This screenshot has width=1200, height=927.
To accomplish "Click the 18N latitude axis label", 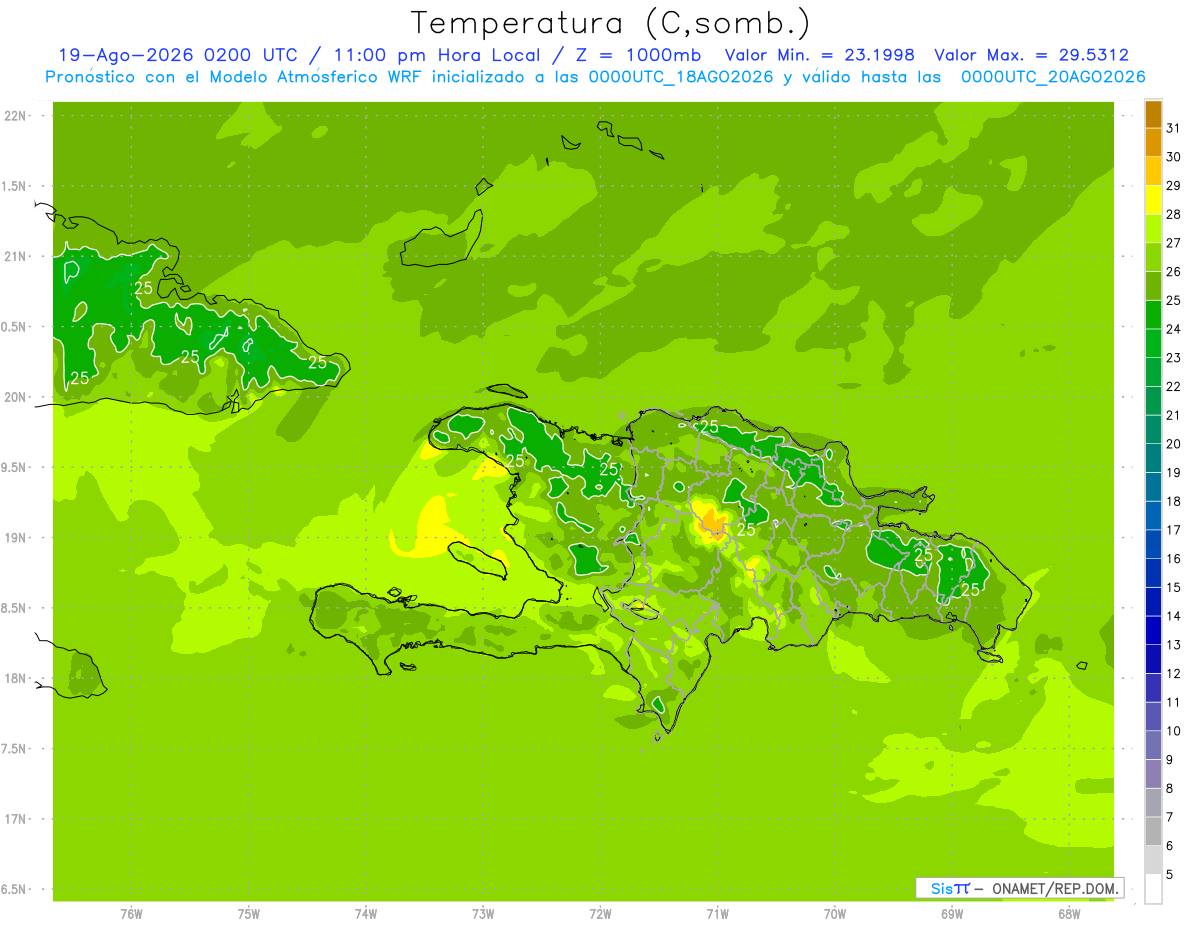I will click(15, 678).
